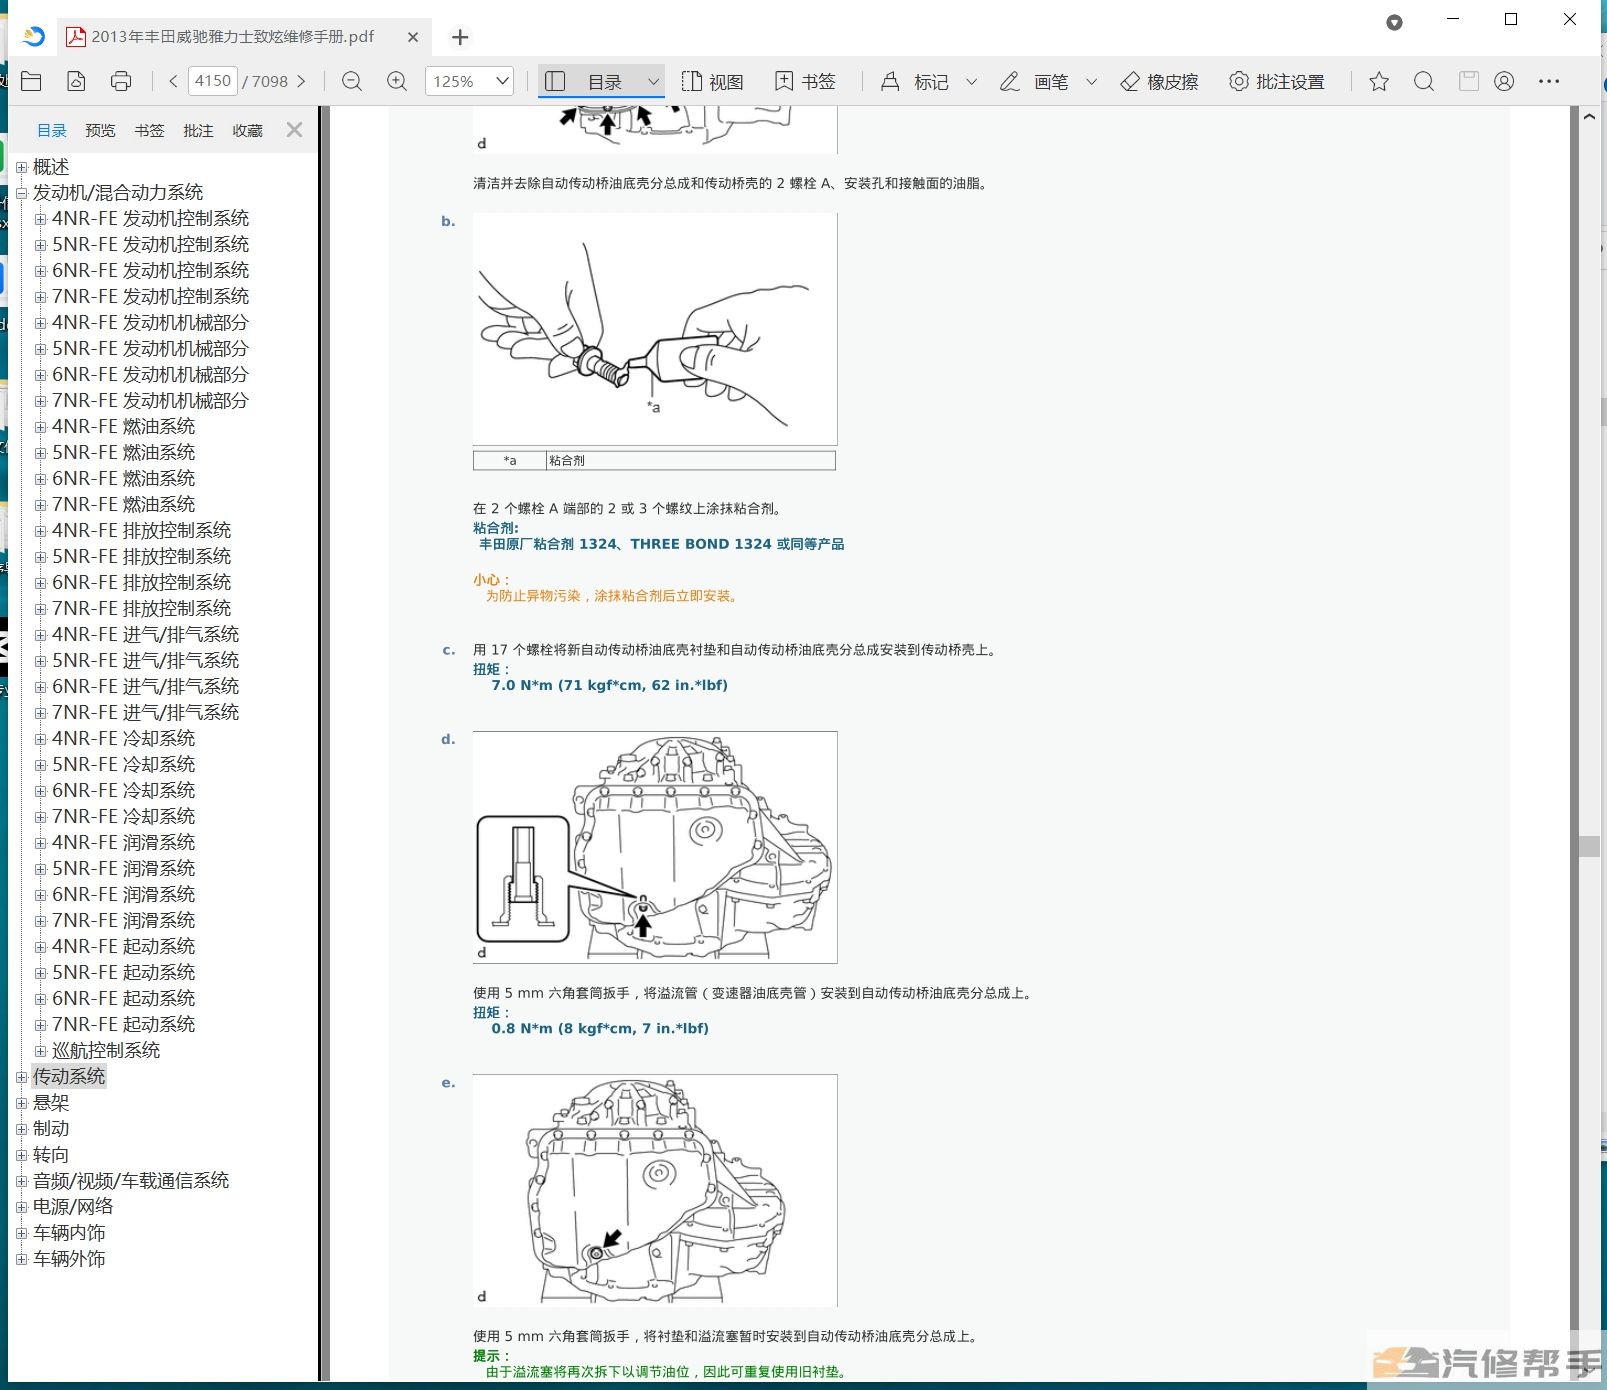Click the vertical scrollbar thumb
1607x1390 pixels.
[x=1589, y=845]
